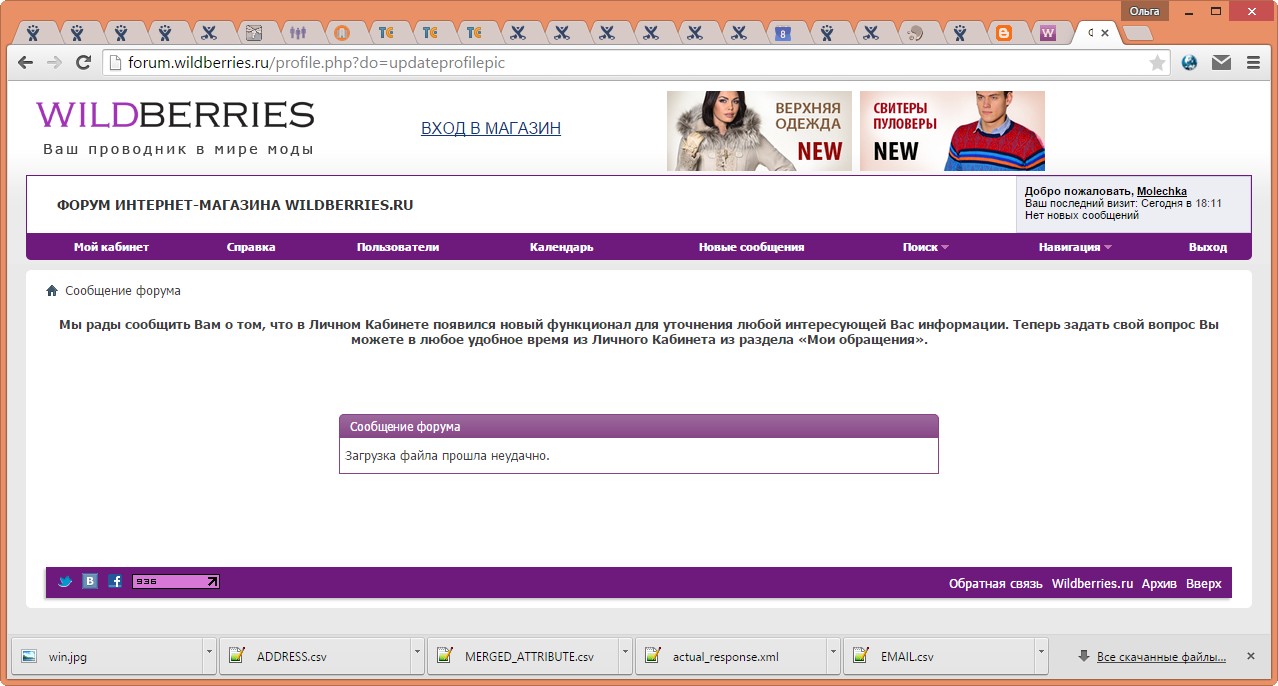Expand the win.jpg download options arrow
The height and width of the screenshot is (686, 1278).
[210, 657]
